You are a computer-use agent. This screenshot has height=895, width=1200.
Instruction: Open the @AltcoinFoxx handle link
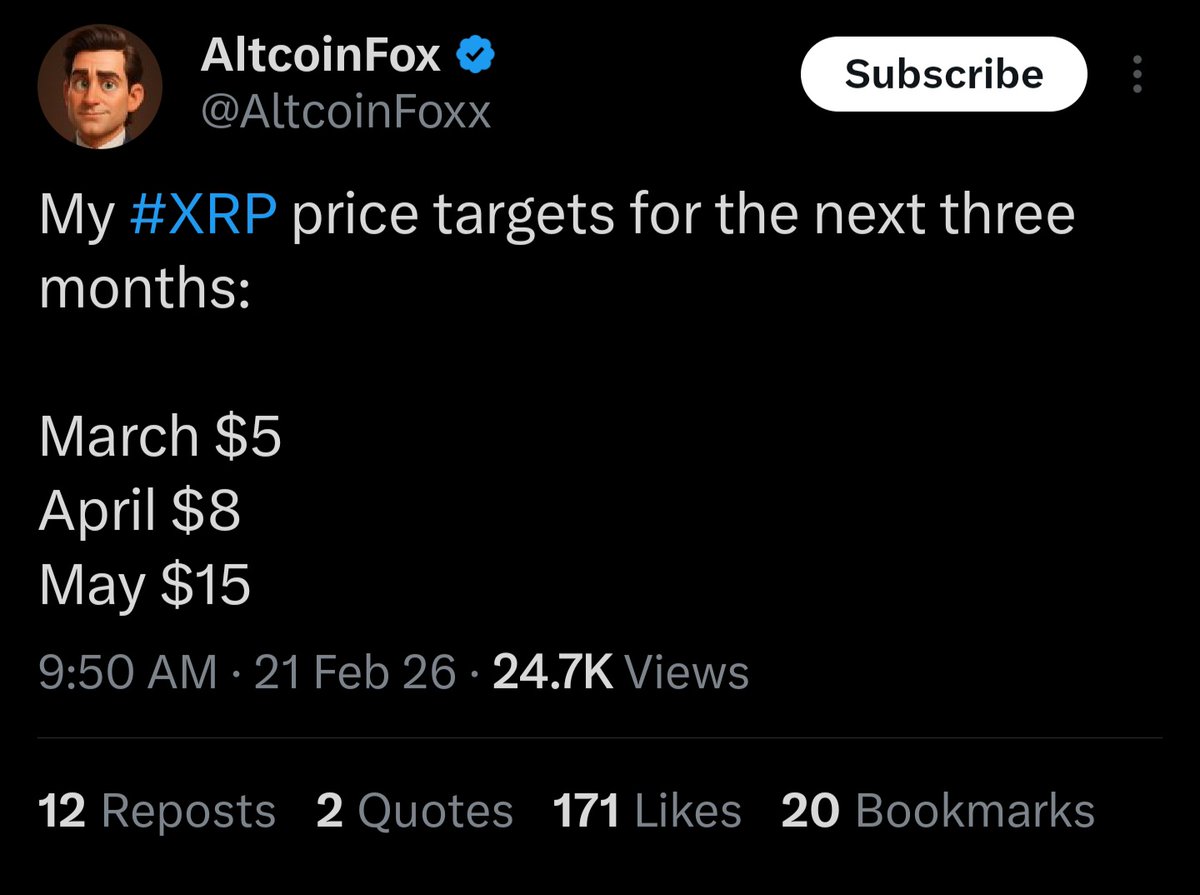(346, 113)
